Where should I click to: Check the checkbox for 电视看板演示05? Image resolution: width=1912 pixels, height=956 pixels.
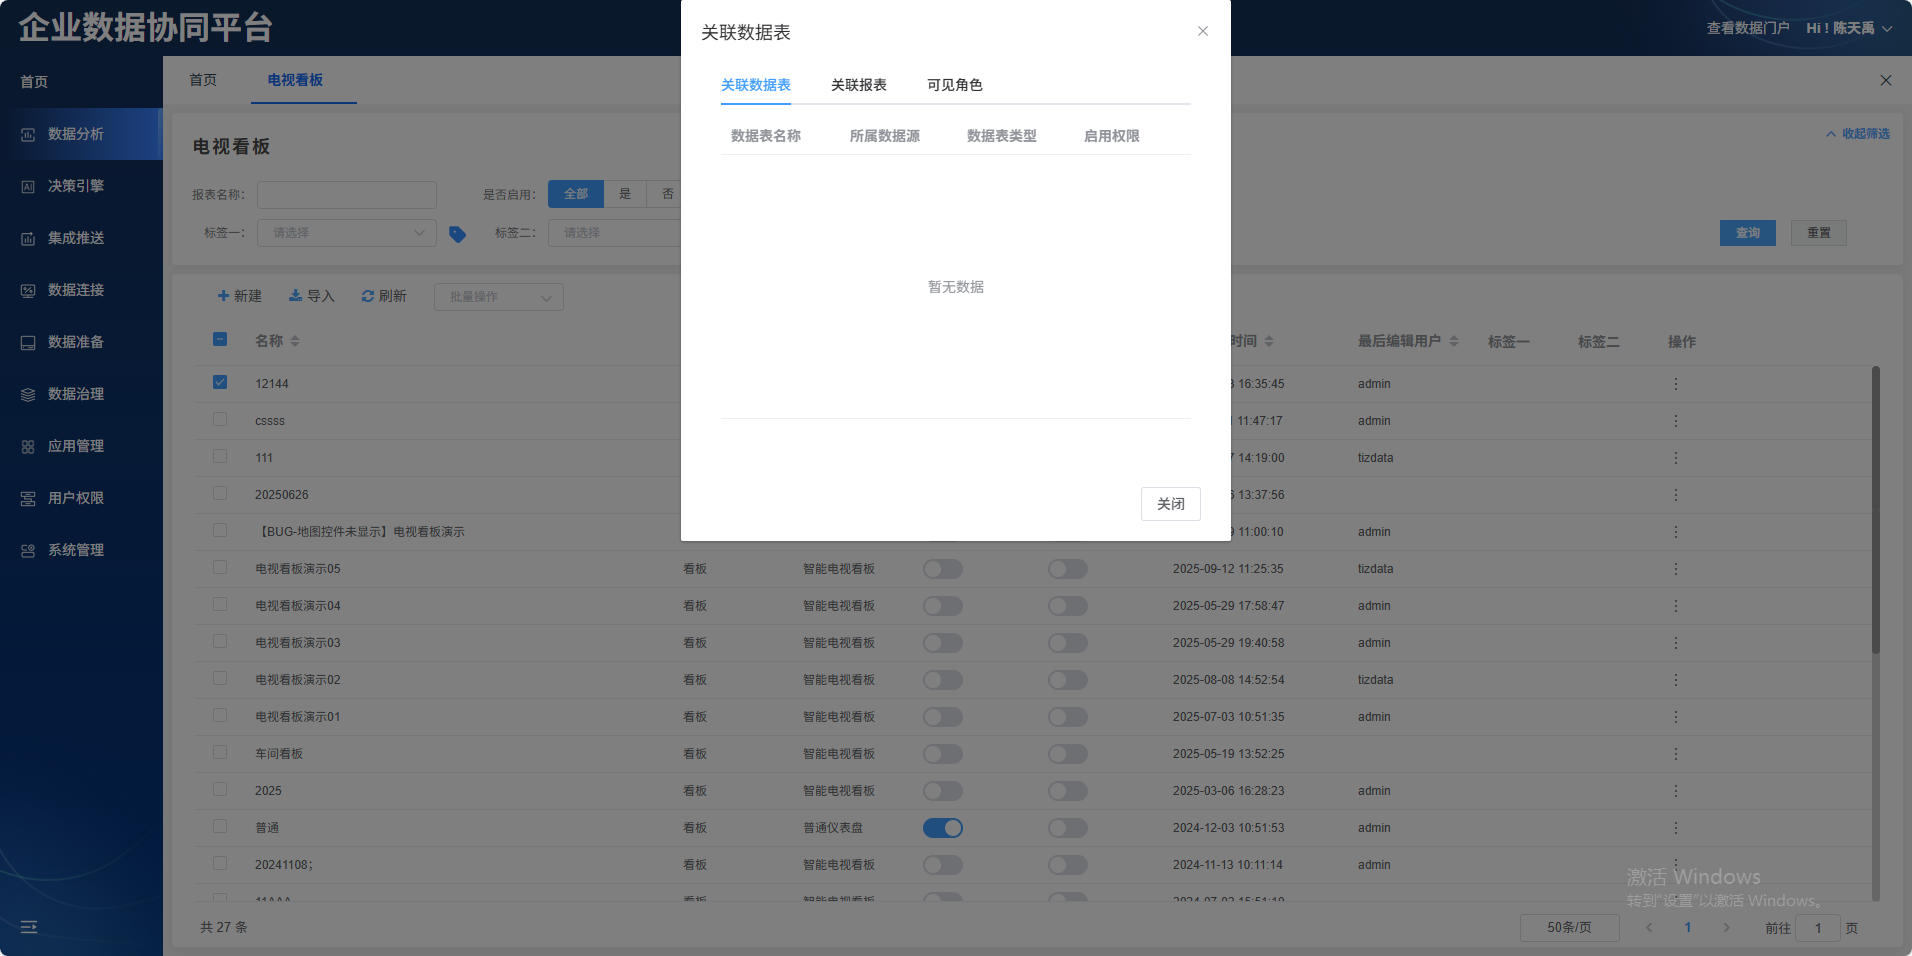[220, 568]
